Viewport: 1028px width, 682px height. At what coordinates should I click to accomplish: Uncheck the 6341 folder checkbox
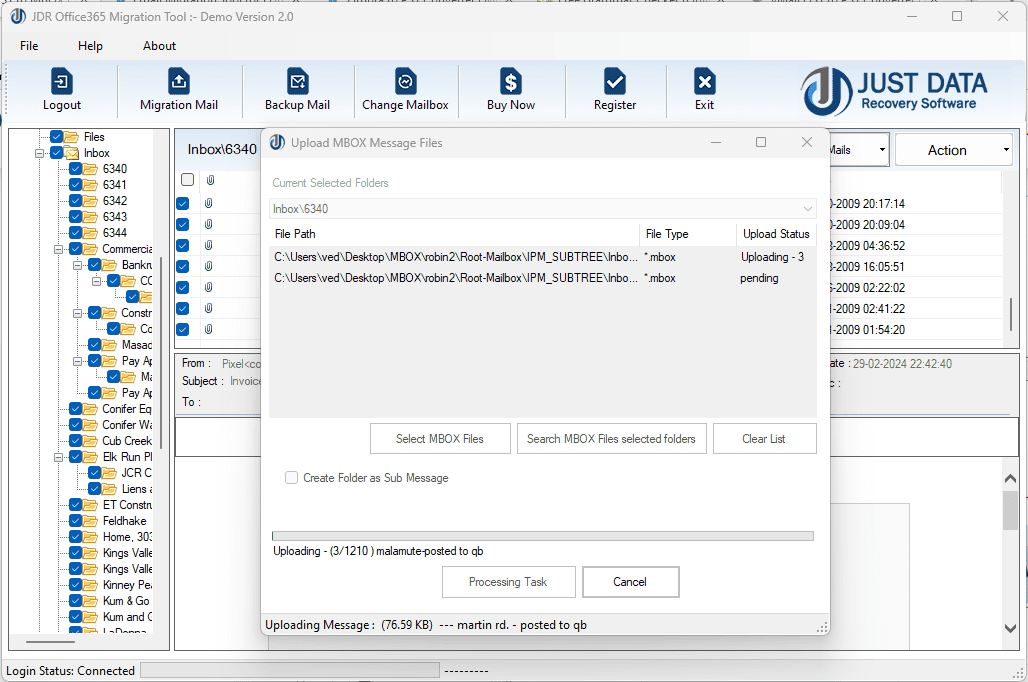point(76,185)
